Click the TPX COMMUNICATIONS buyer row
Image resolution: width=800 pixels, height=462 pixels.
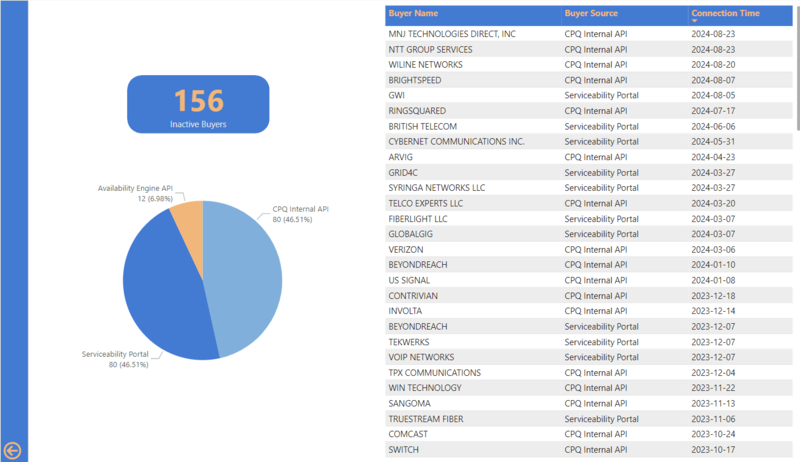pyautogui.click(x=434, y=373)
